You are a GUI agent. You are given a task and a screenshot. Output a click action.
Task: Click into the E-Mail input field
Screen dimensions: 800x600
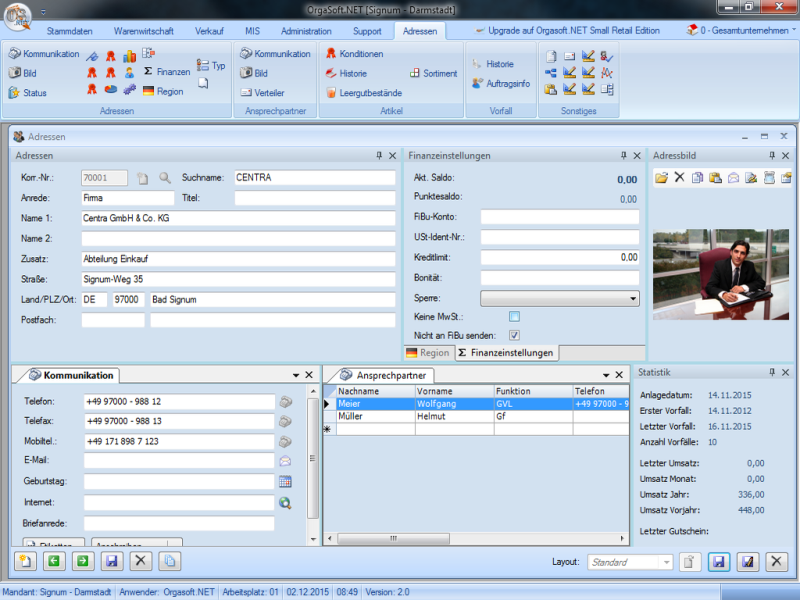[178, 461]
